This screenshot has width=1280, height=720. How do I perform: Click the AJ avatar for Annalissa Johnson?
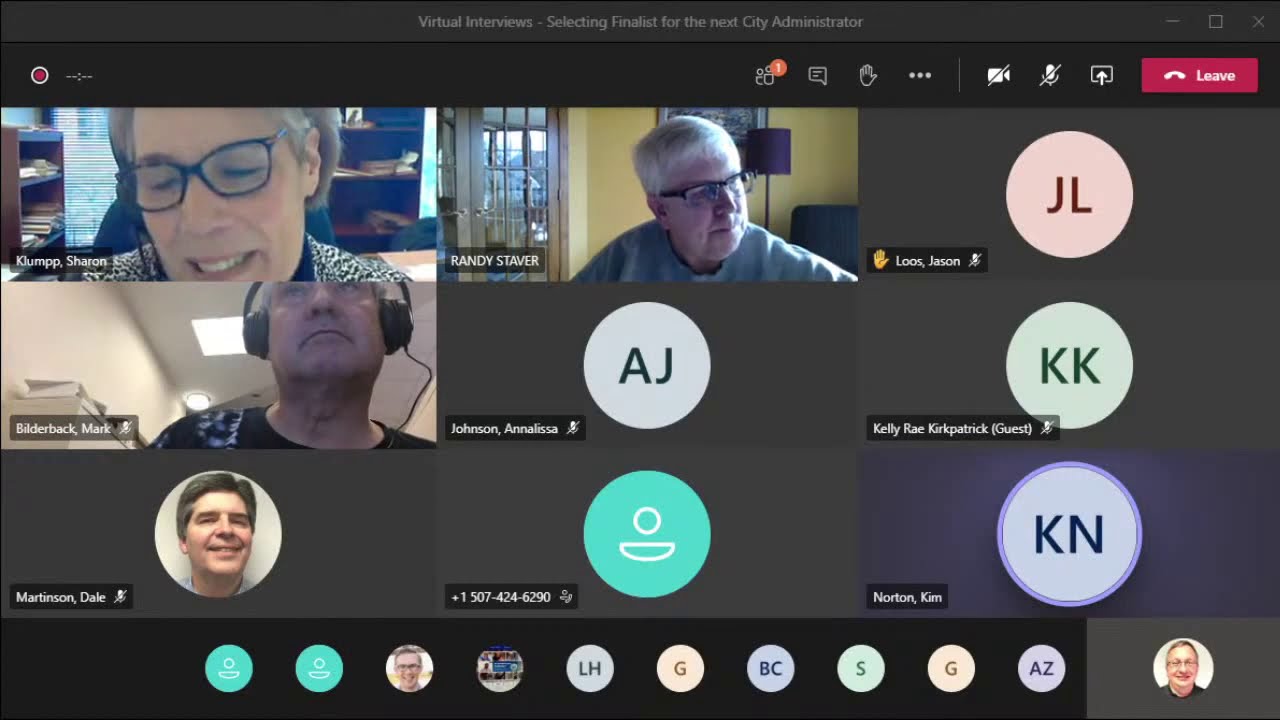coord(647,365)
